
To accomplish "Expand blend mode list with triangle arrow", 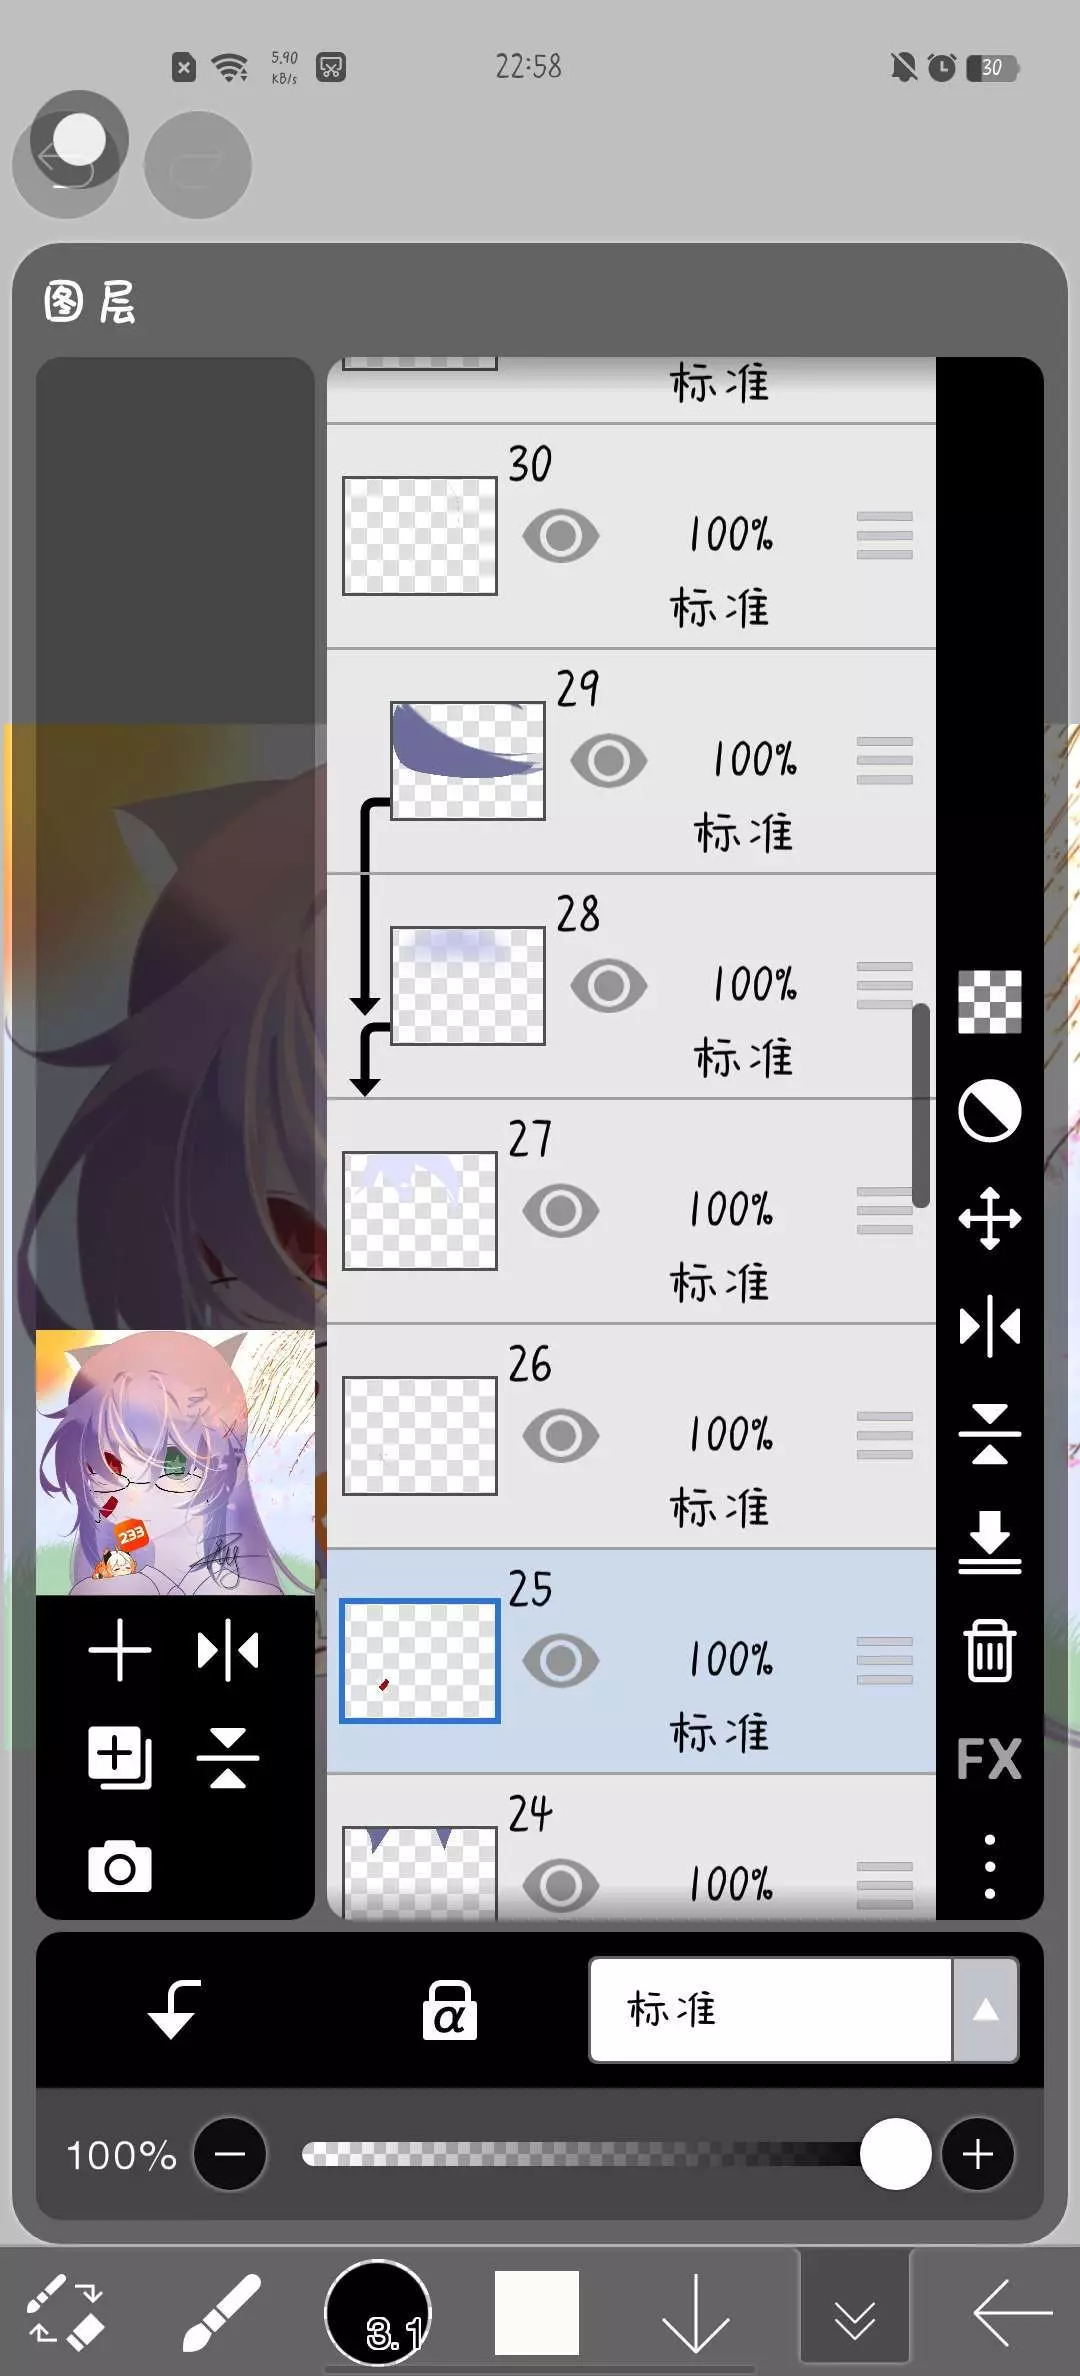I will 986,2010.
